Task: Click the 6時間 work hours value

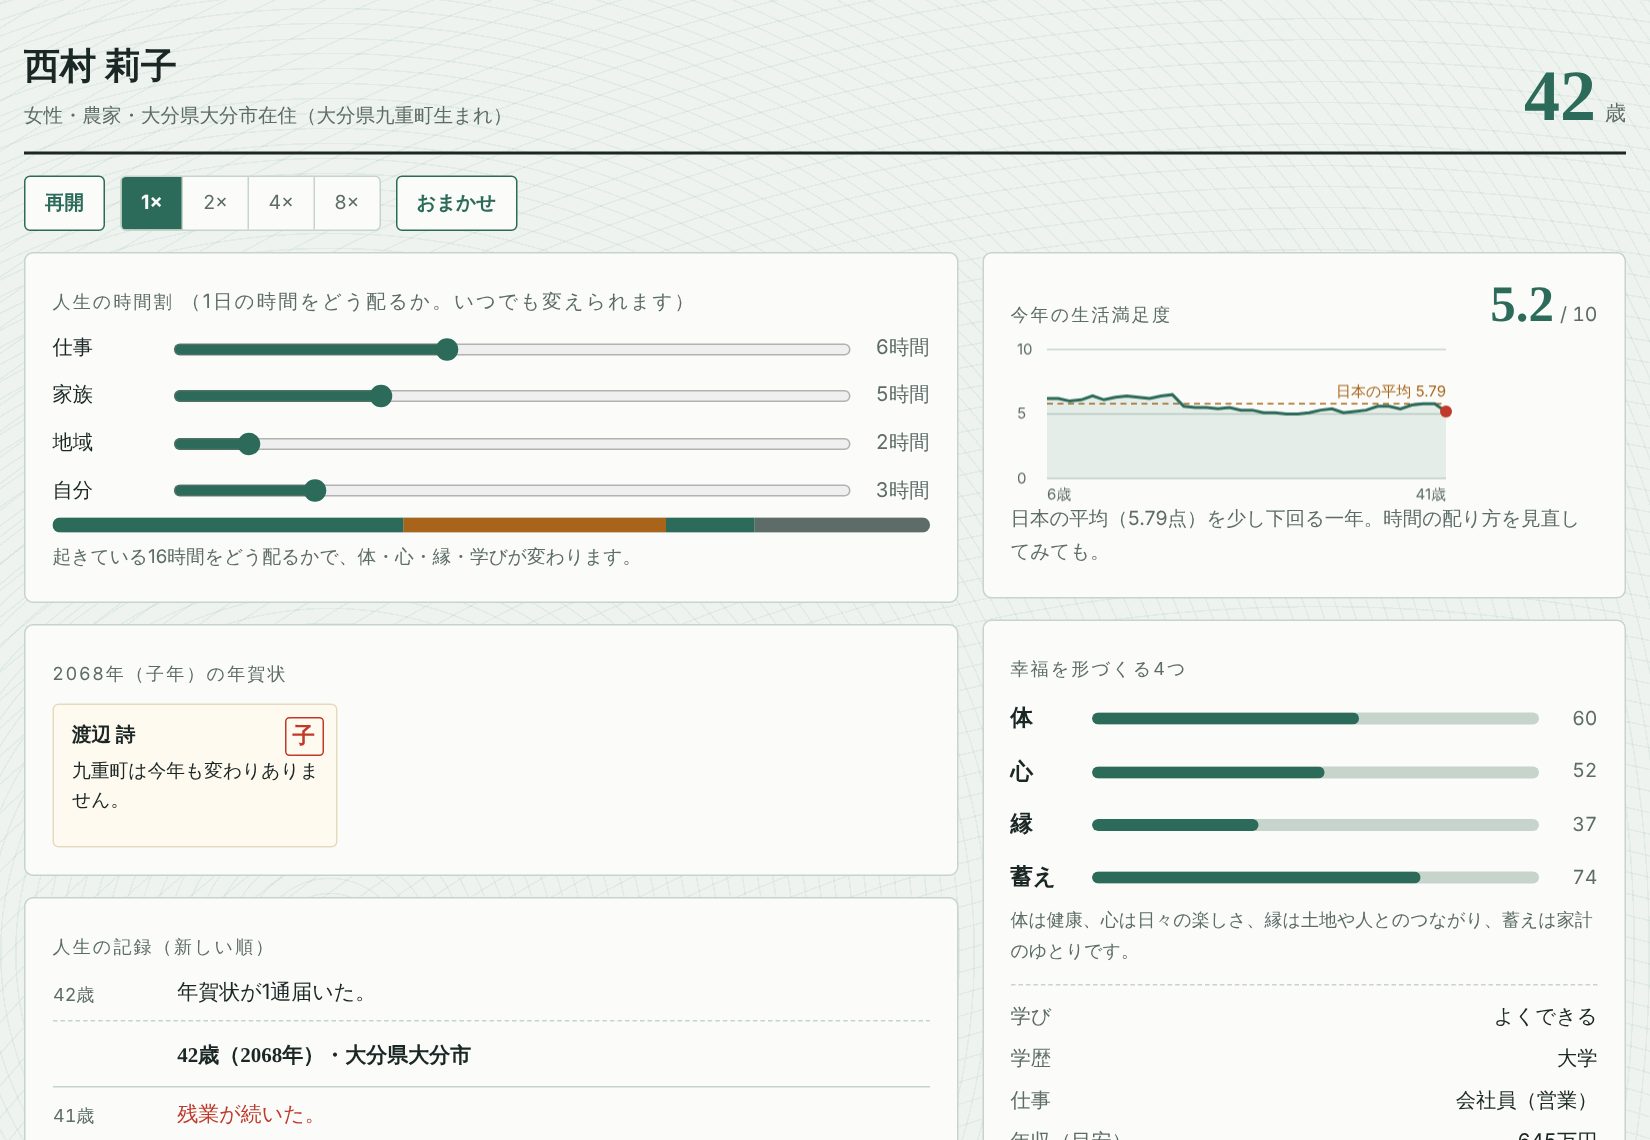Action: pos(902,347)
